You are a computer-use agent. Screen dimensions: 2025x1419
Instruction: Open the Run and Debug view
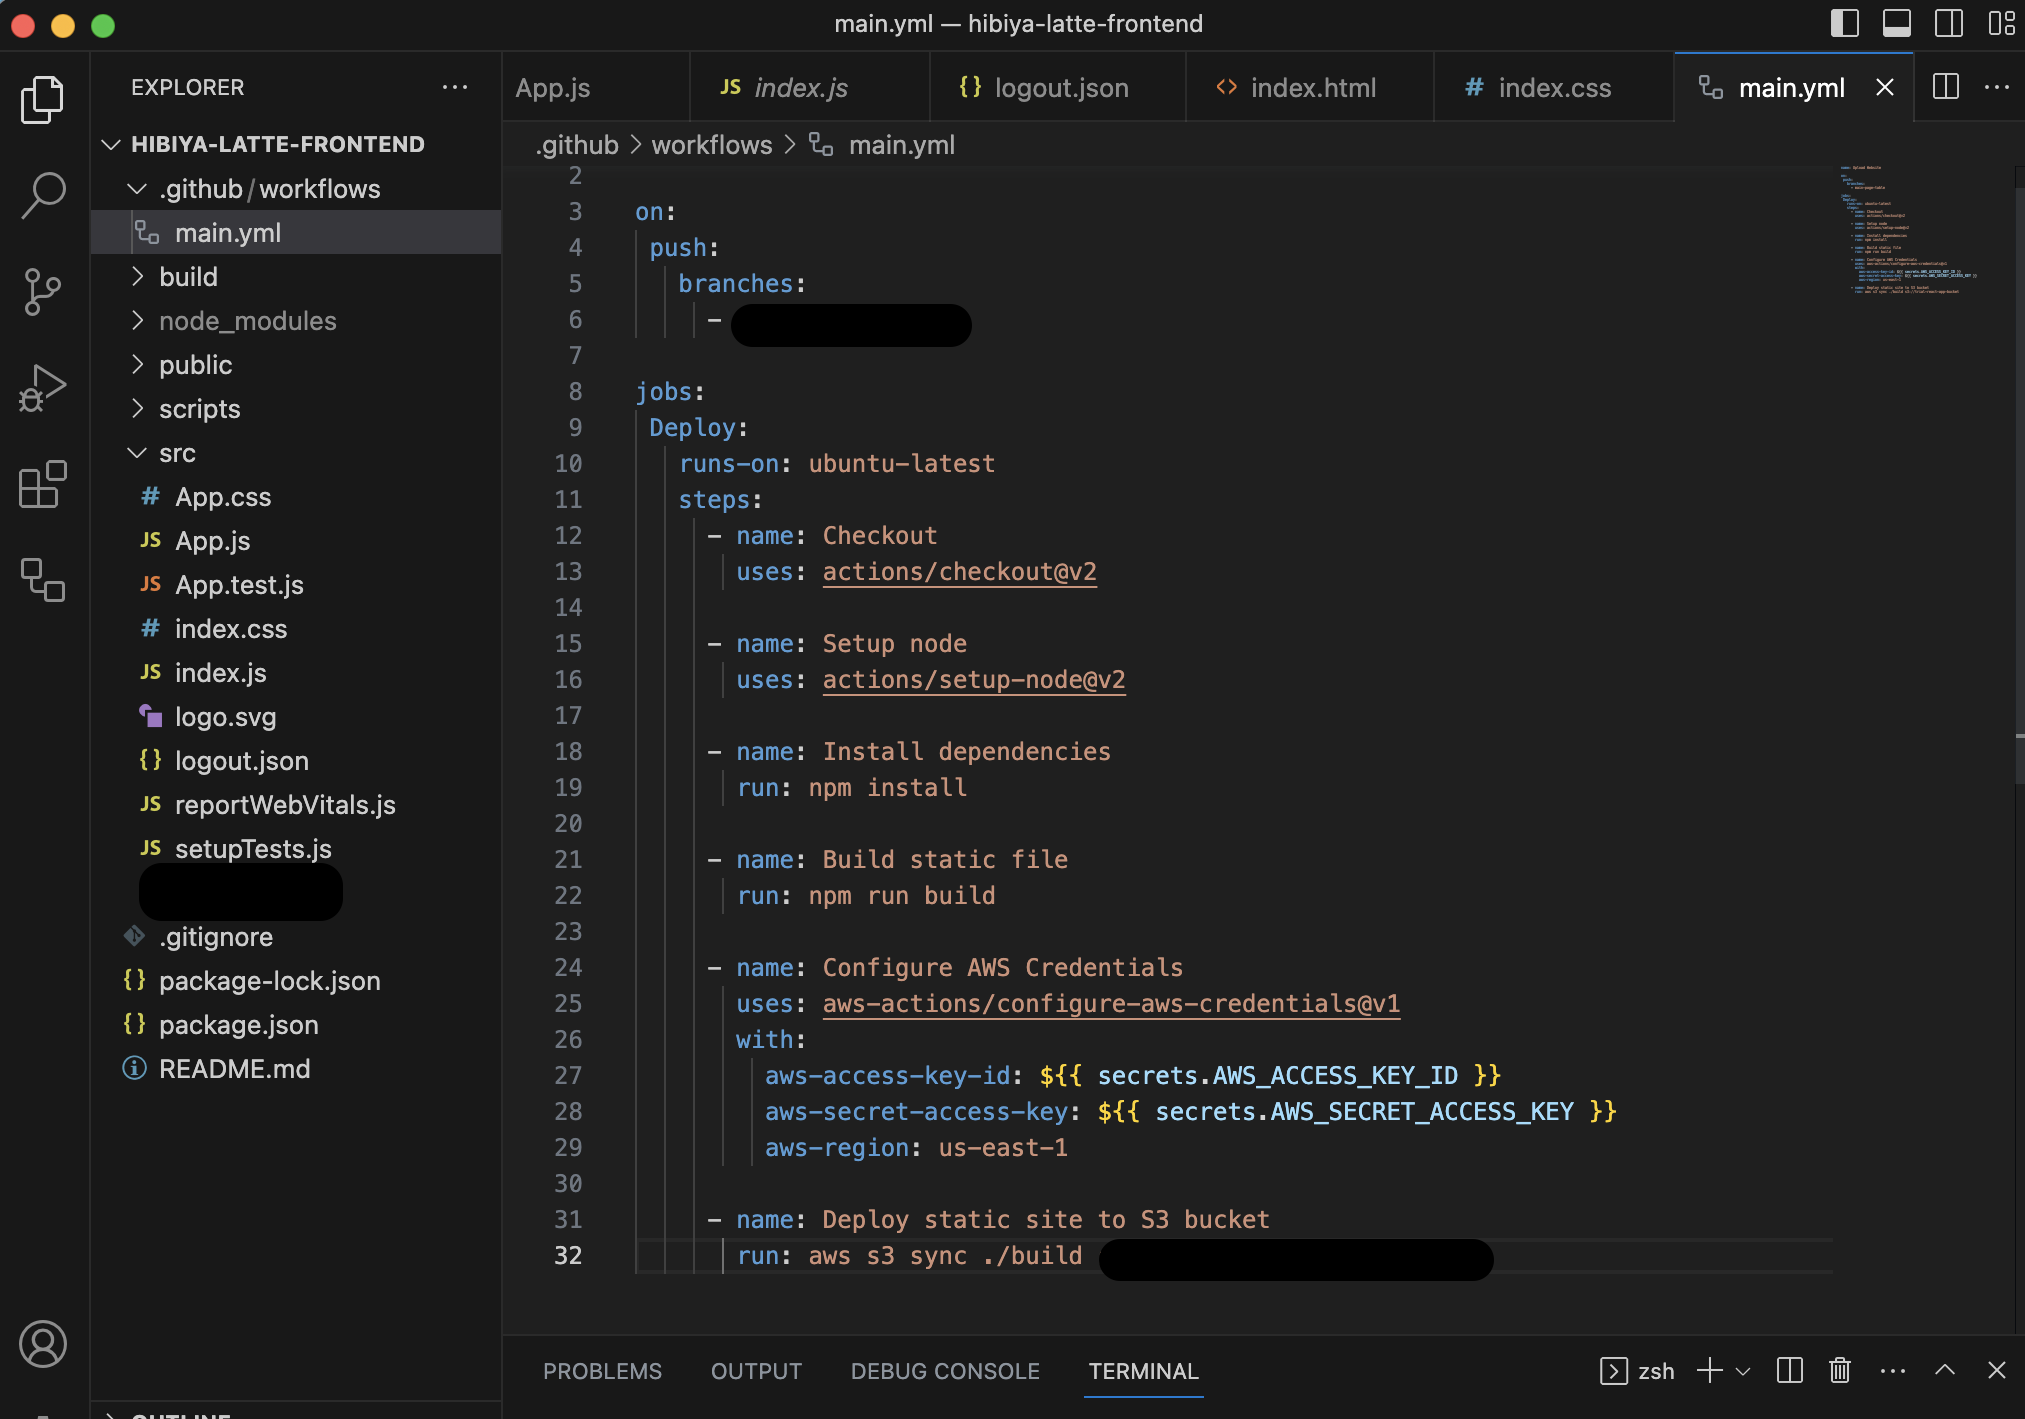click(41, 387)
